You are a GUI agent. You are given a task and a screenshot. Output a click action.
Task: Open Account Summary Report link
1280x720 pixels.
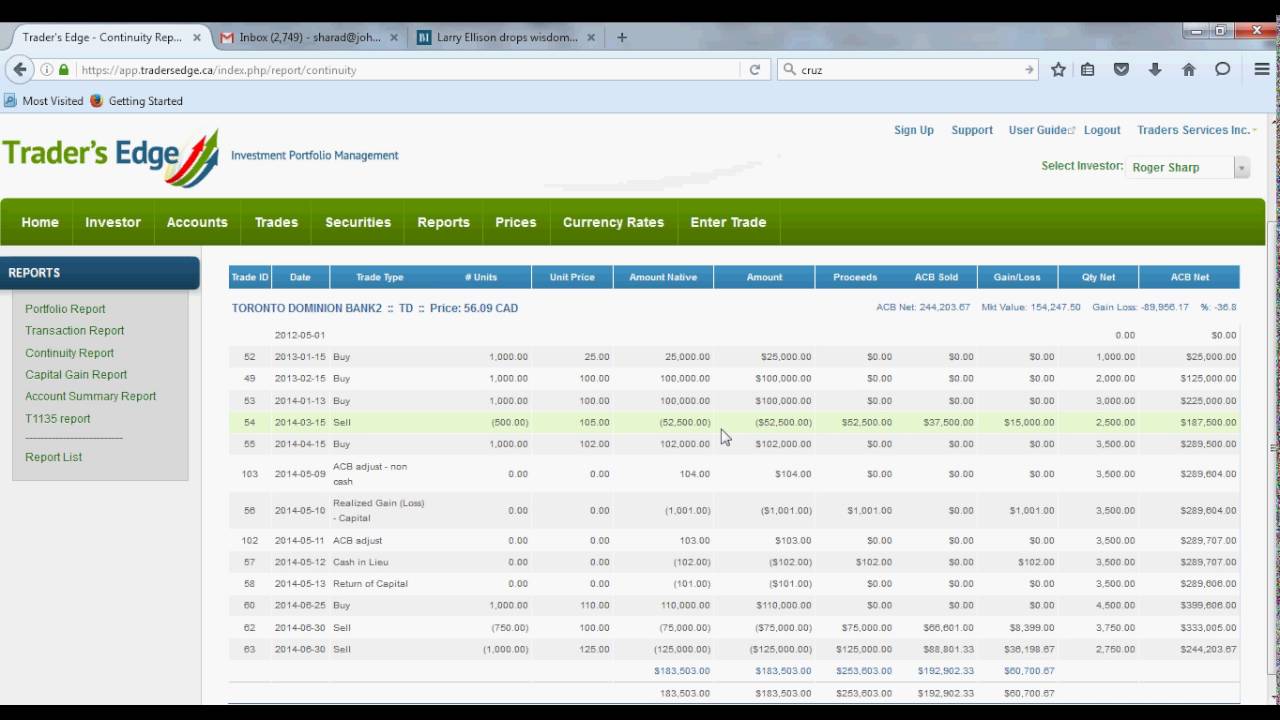click(91, 397)
